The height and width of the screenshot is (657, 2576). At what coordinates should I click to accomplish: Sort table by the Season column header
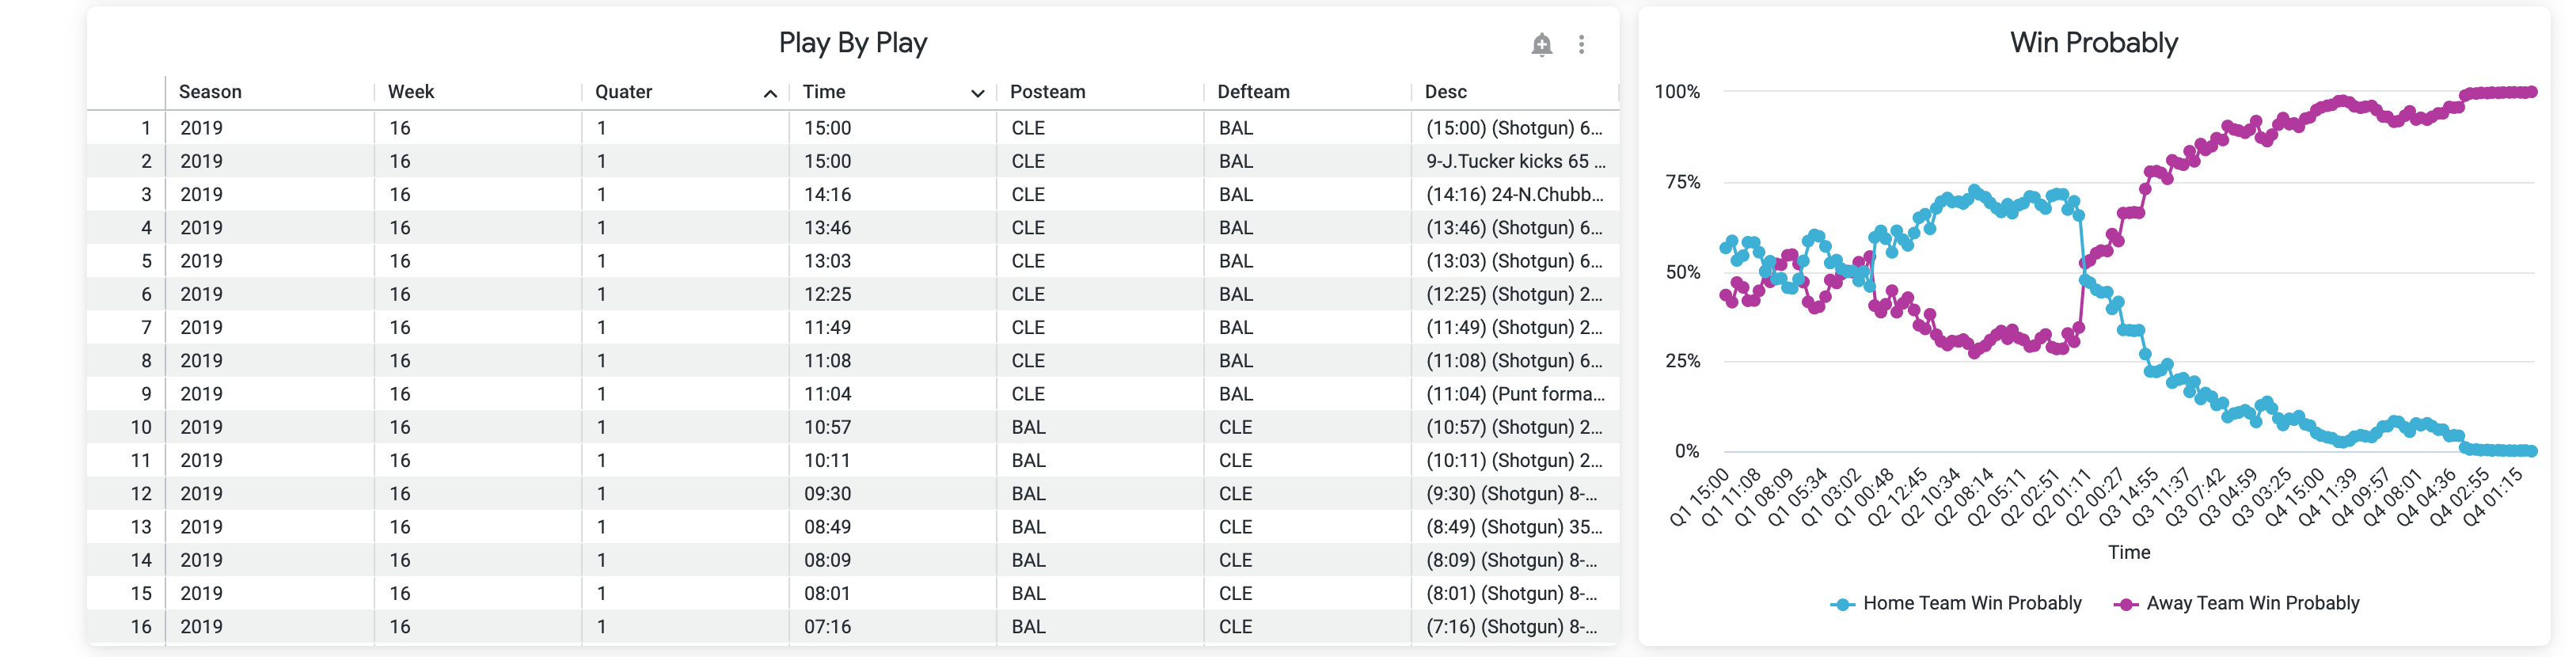(210, 92)
